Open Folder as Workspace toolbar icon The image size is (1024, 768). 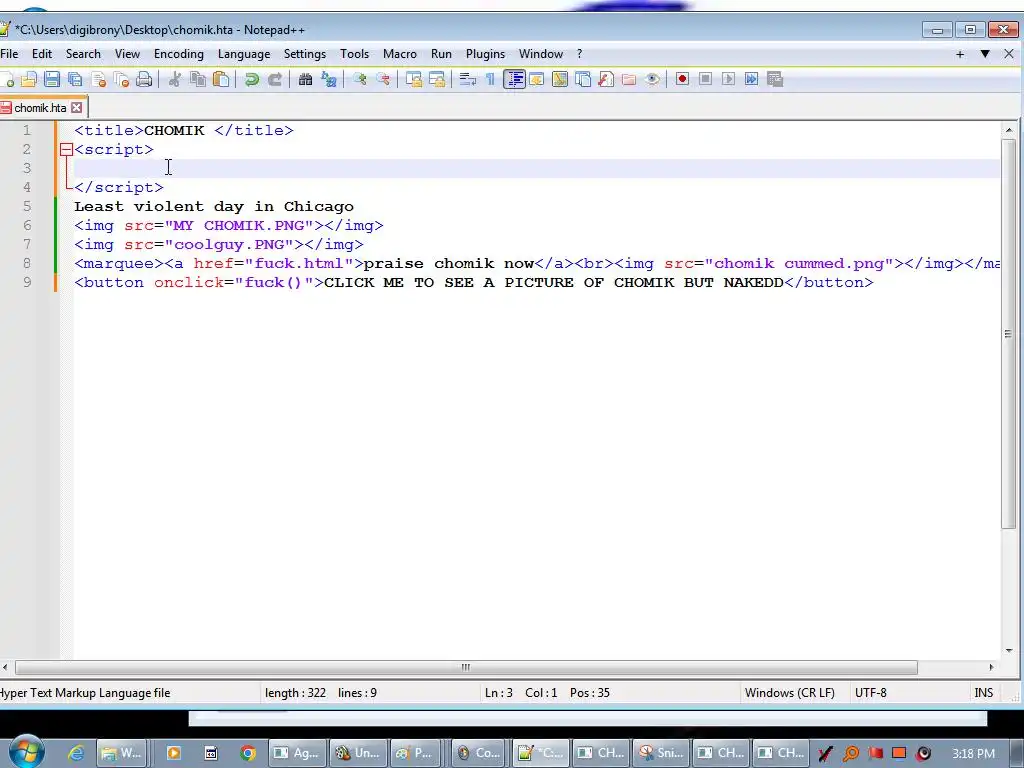pos(629,79)
